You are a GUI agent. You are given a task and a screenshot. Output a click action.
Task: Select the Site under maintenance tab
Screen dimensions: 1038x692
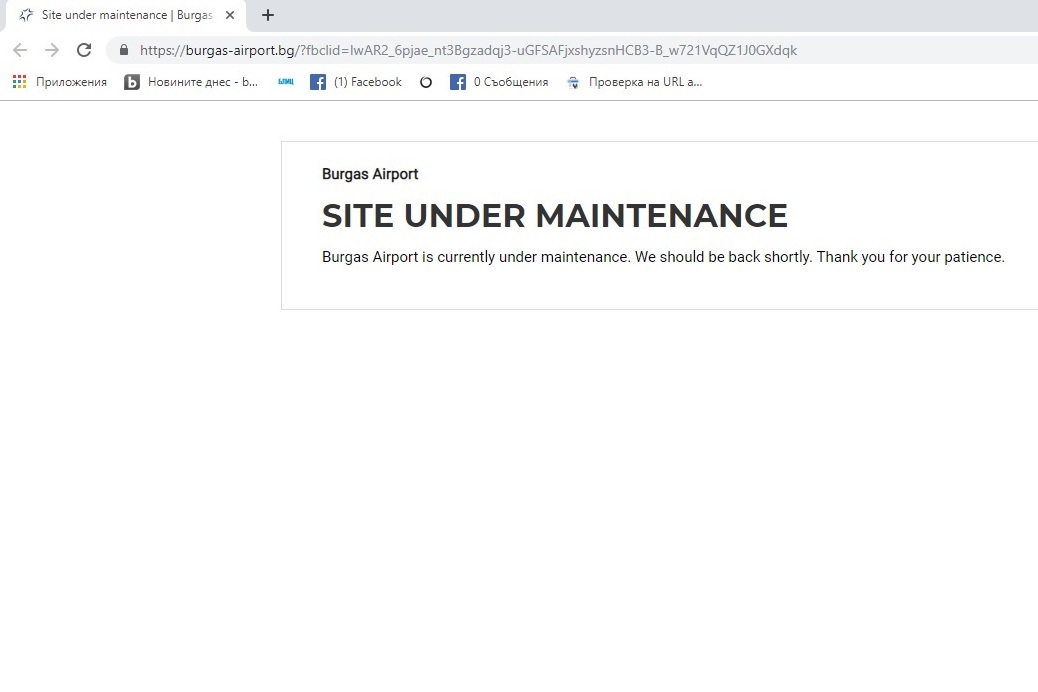click(126, 15)
